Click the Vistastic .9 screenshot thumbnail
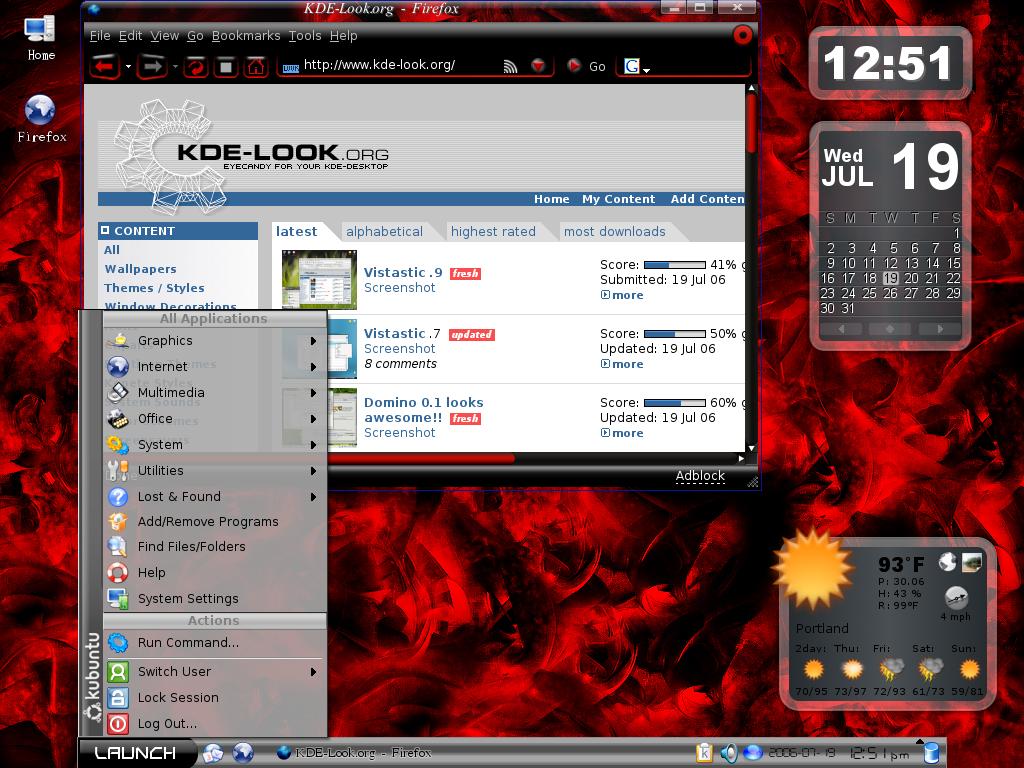Image resolution: width=1024 pixels, height=768 pixels. click(x=319, y=280)
